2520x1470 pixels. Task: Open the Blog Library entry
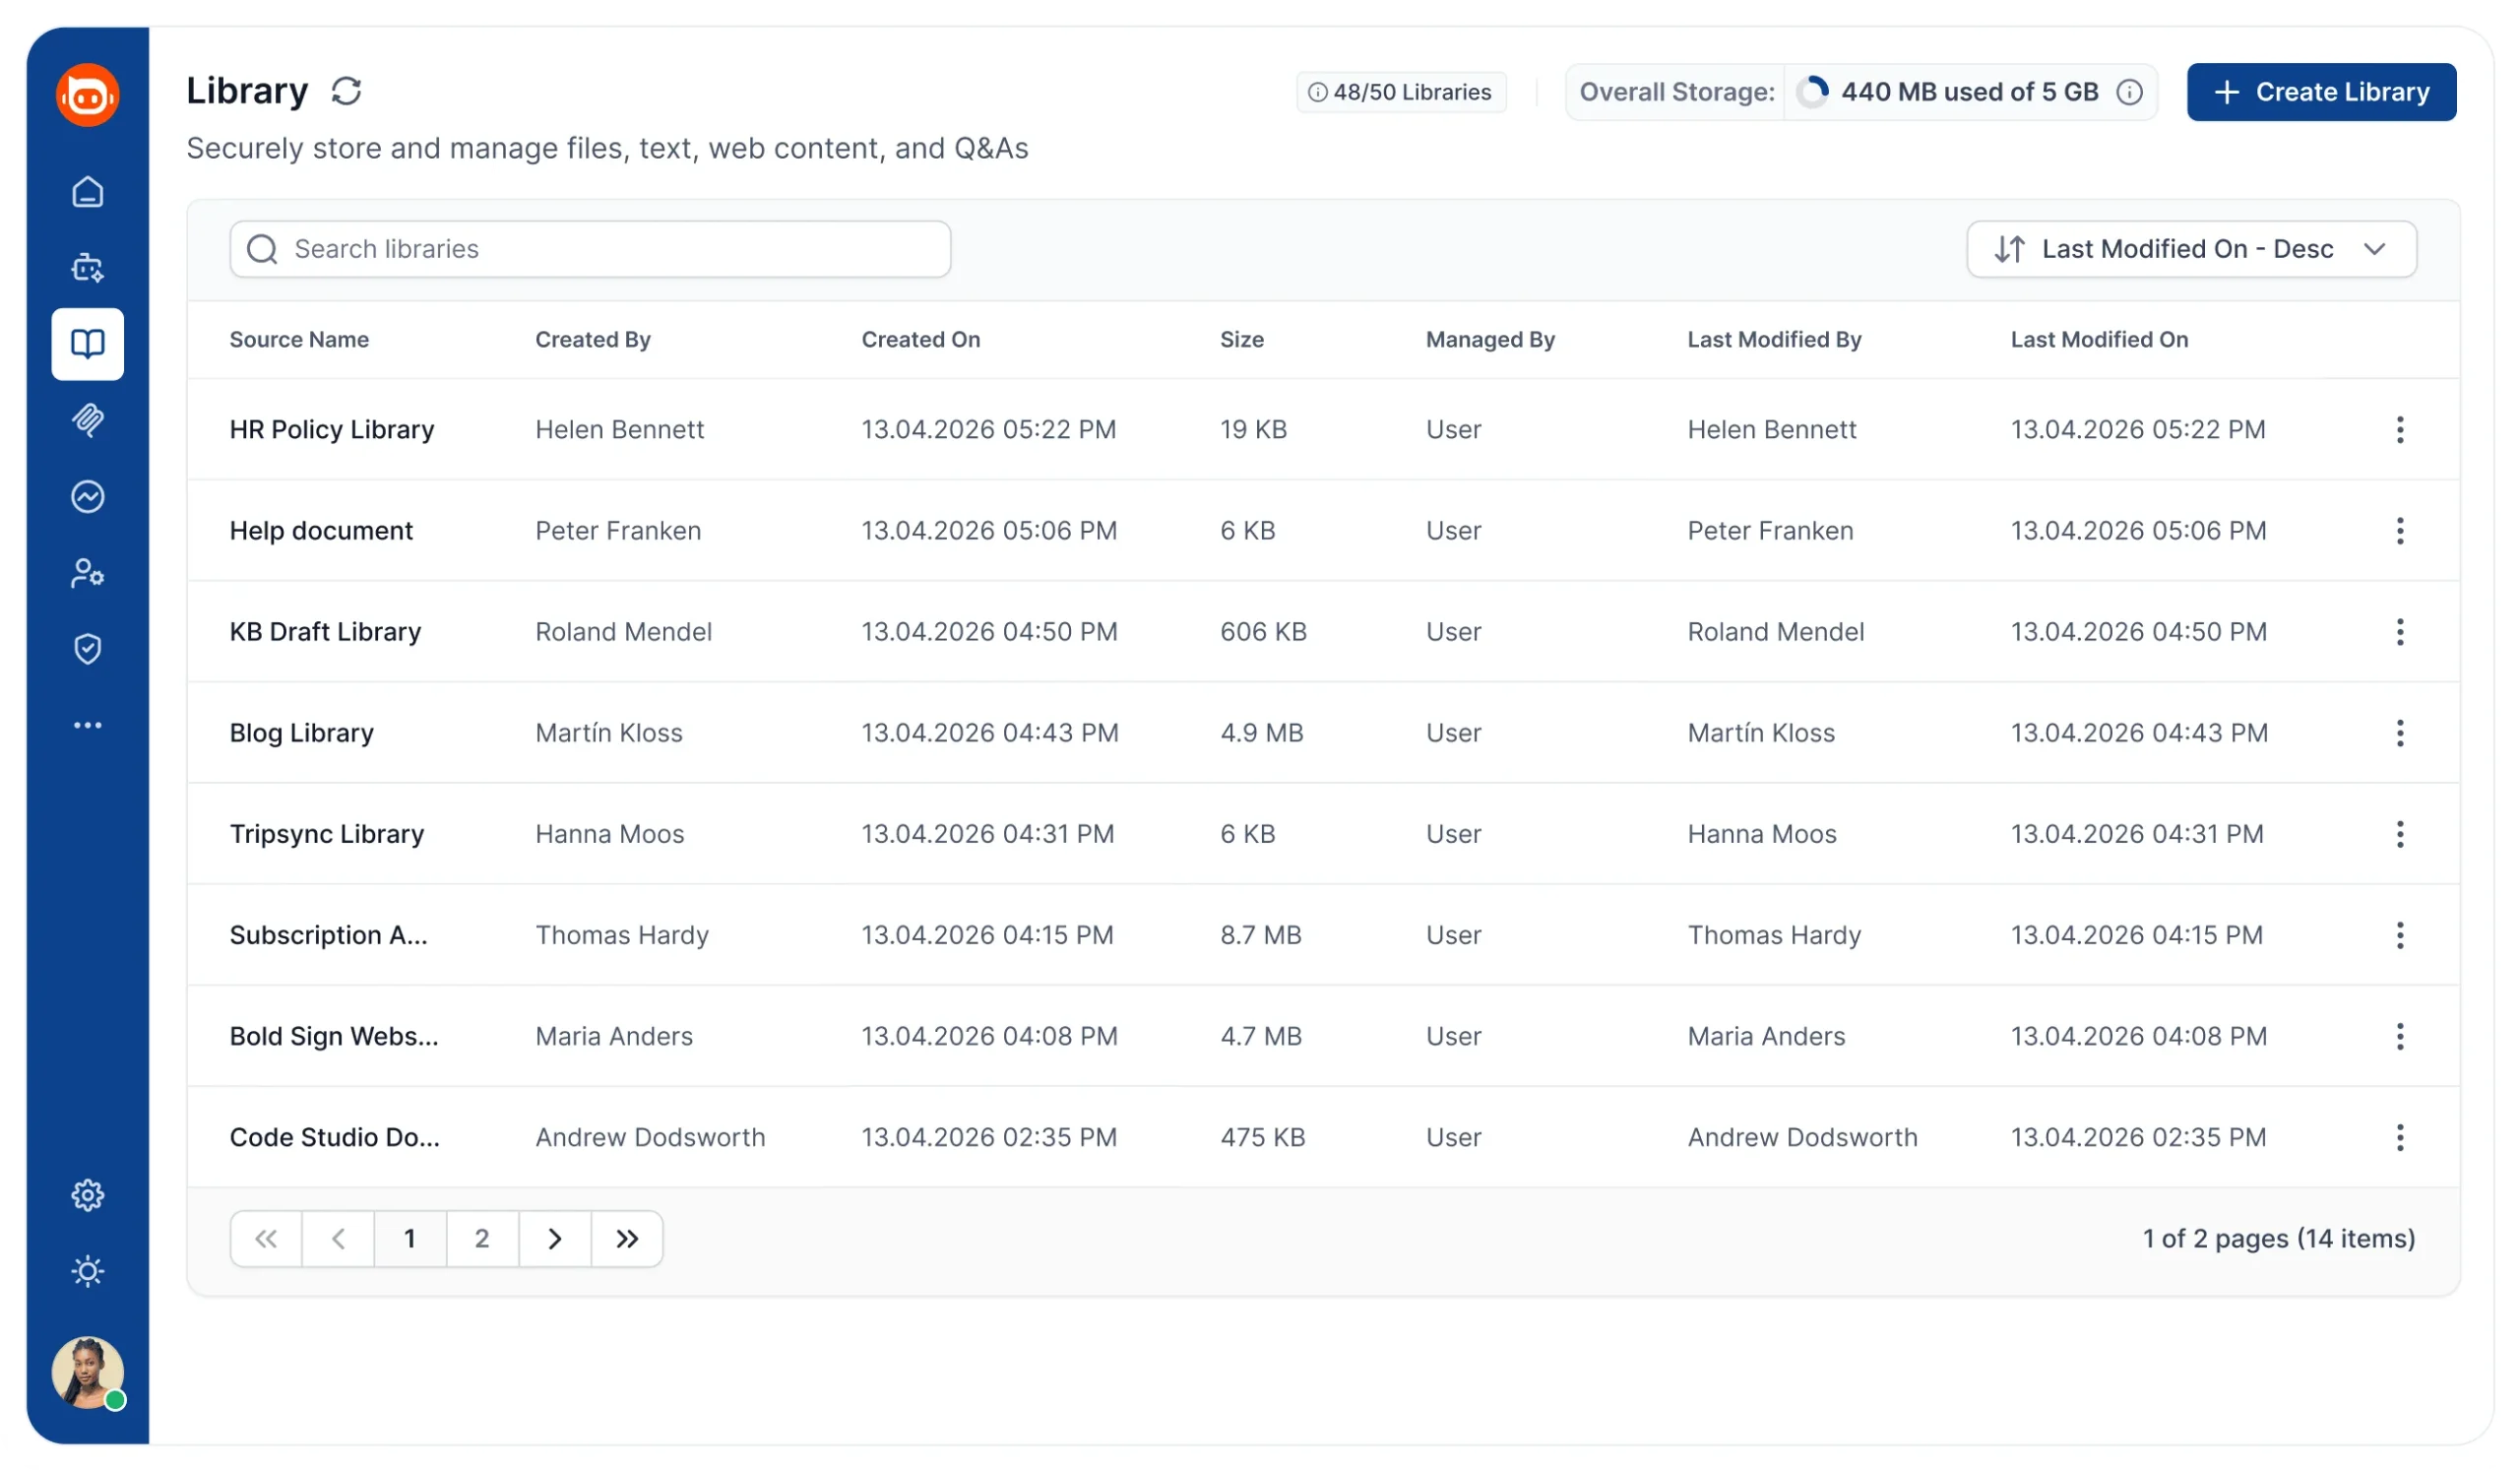tap(301, 733)
